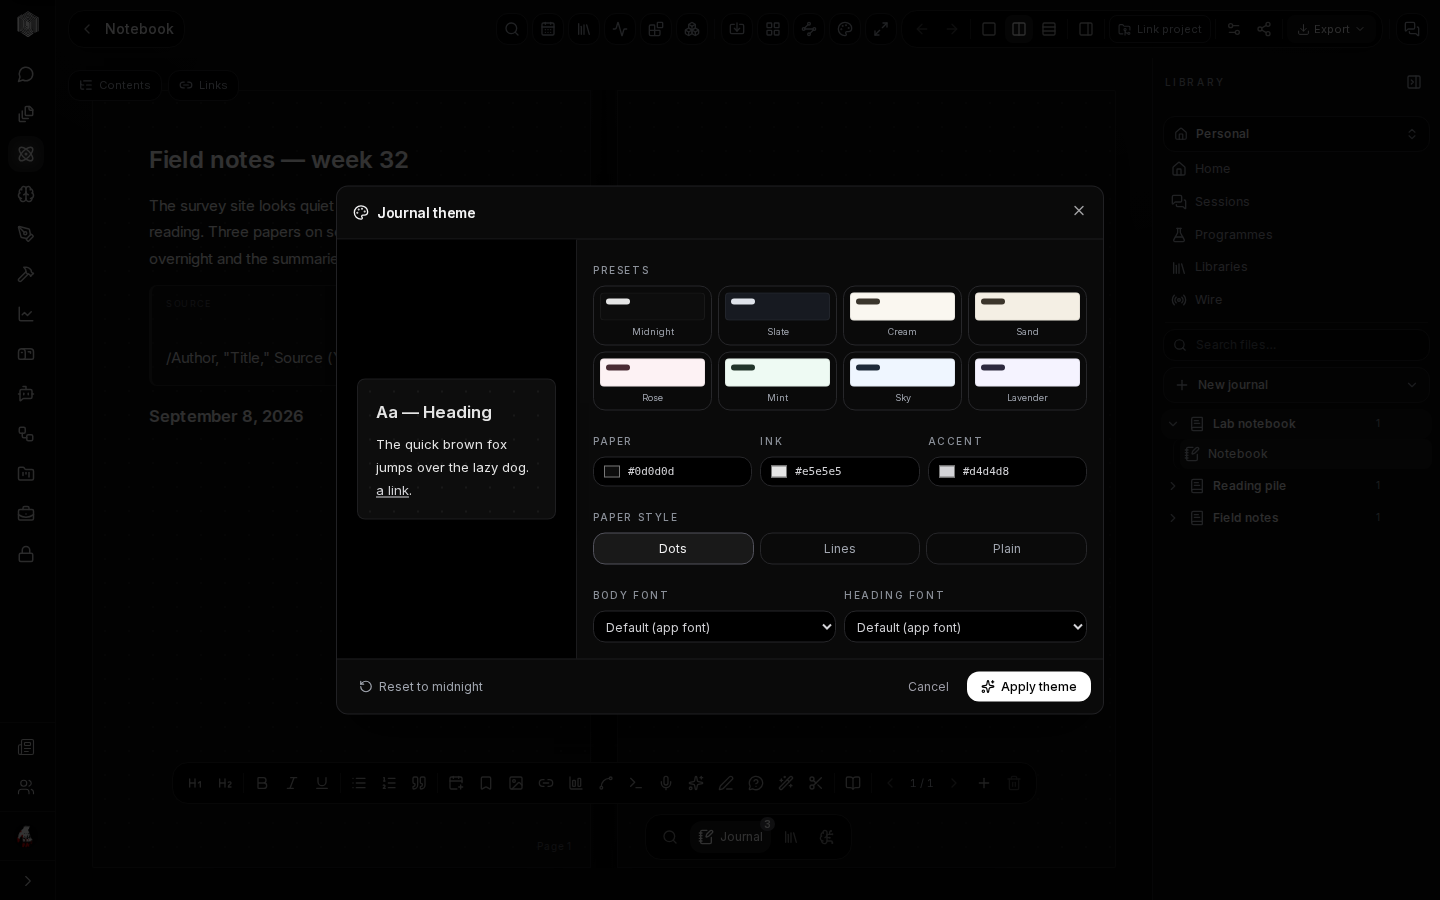
Task: Click the Cancel button
Action: pos(928,687)
